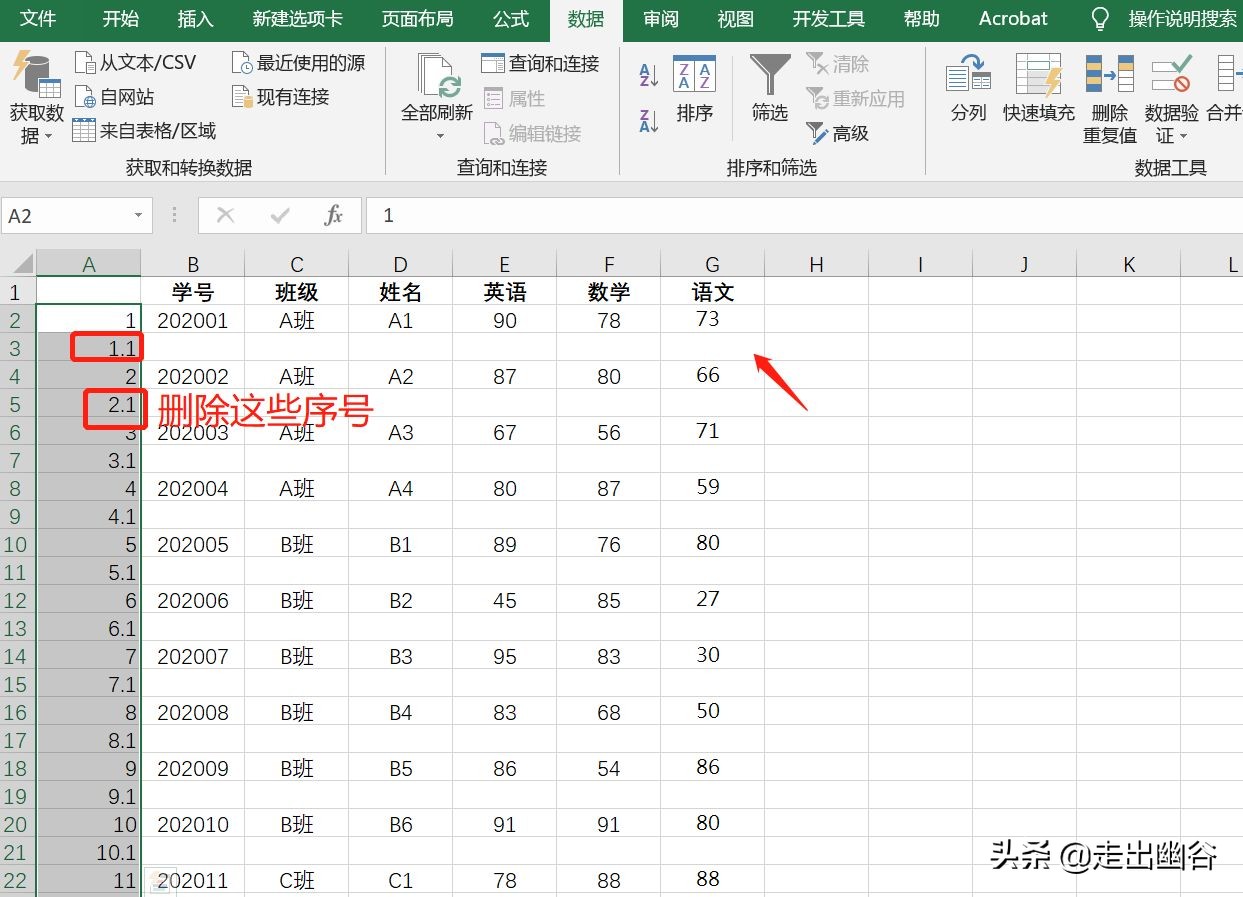Click cell with student ID 202005
This screenshot has height=897, width=1243.
click(193, 544)
